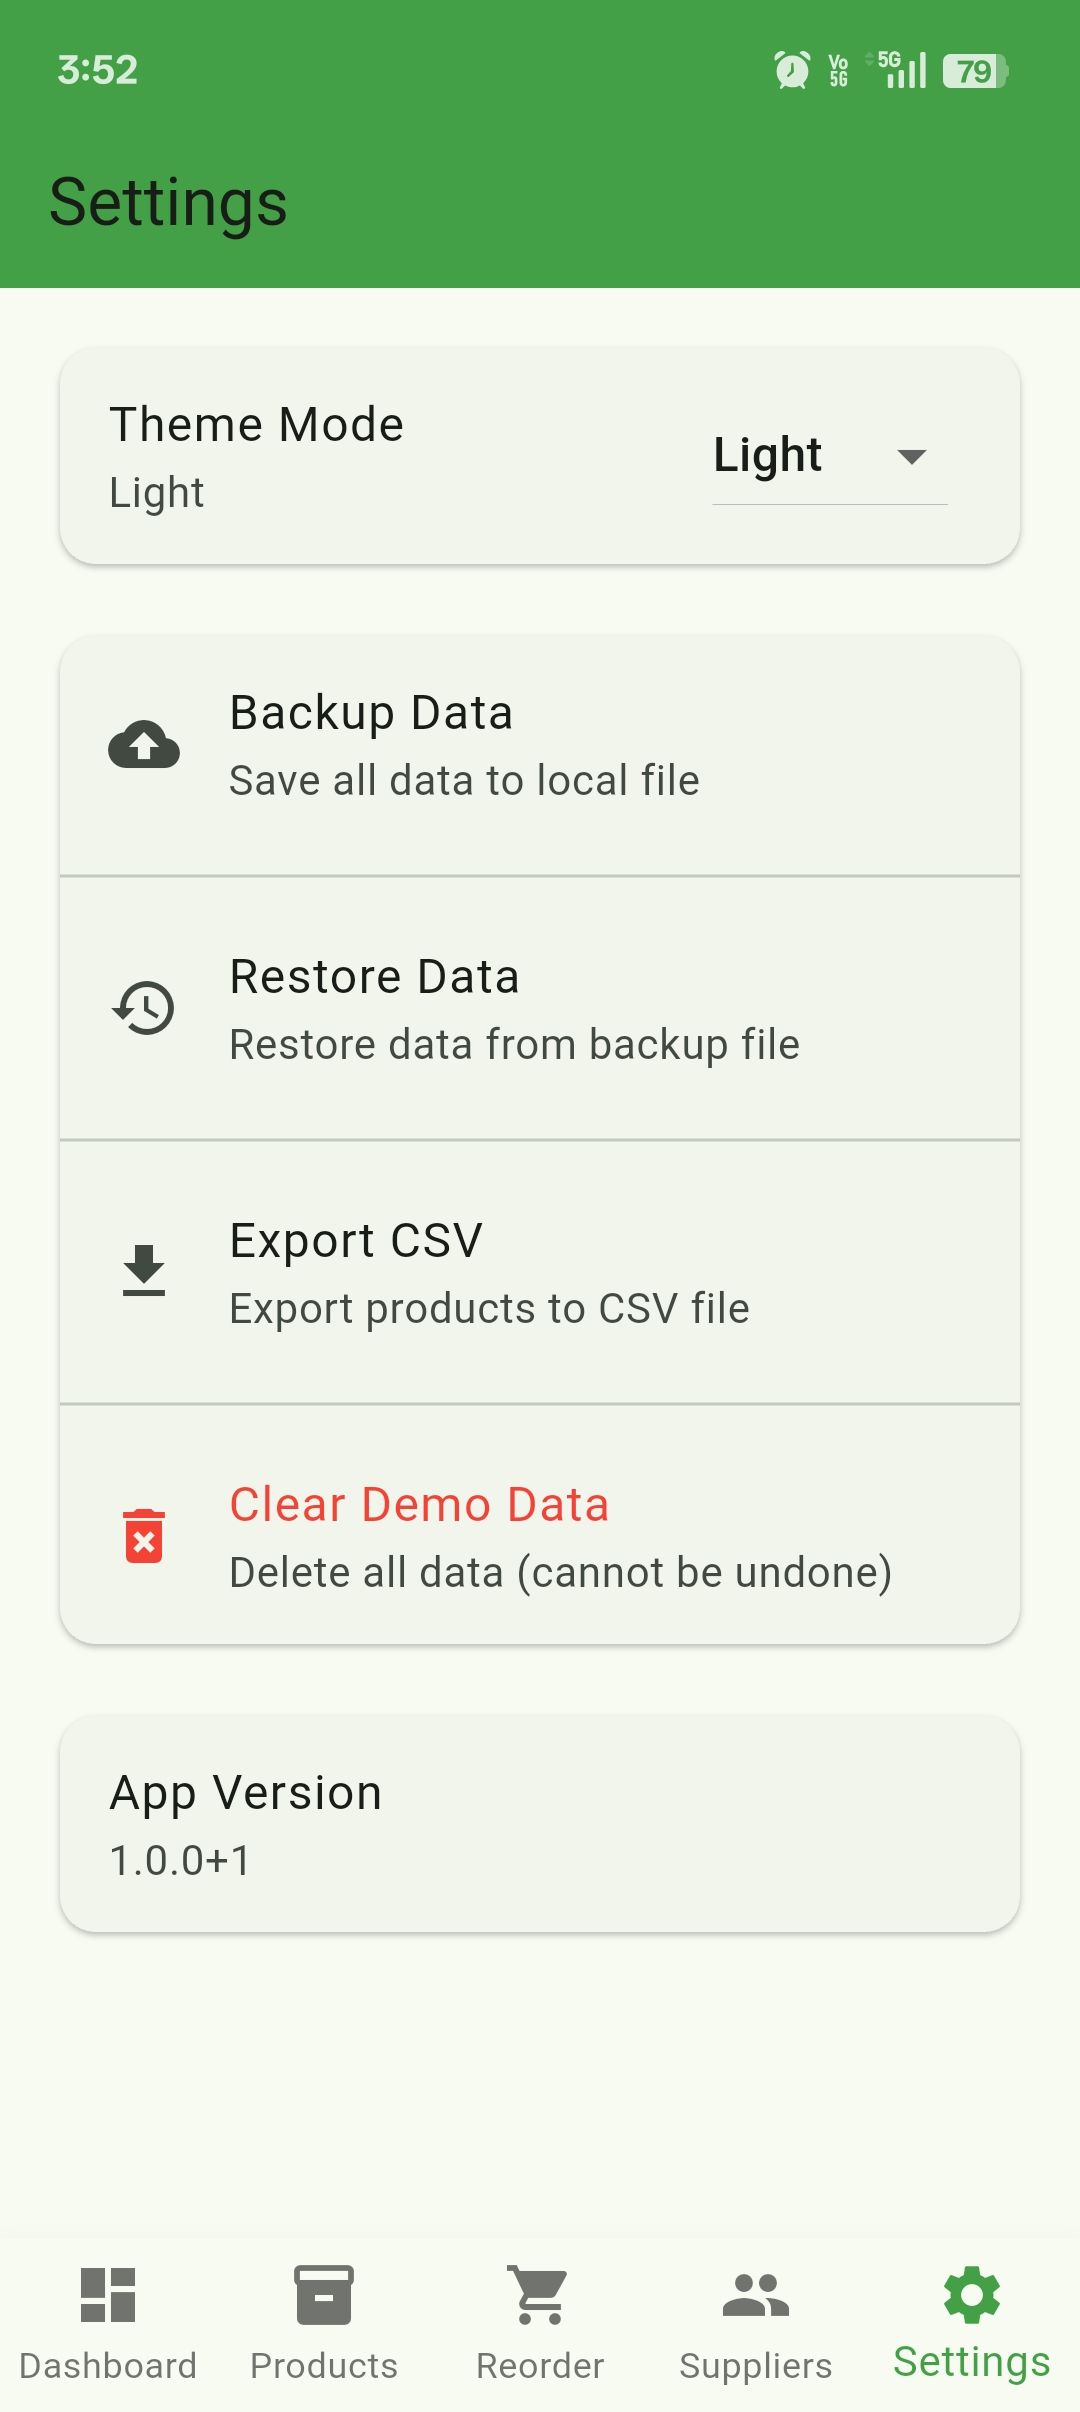Open Dashboard via its grid icon
Viewport: 1080px width, 2412px height.
pyautogui.click(x=108, y=2294)
